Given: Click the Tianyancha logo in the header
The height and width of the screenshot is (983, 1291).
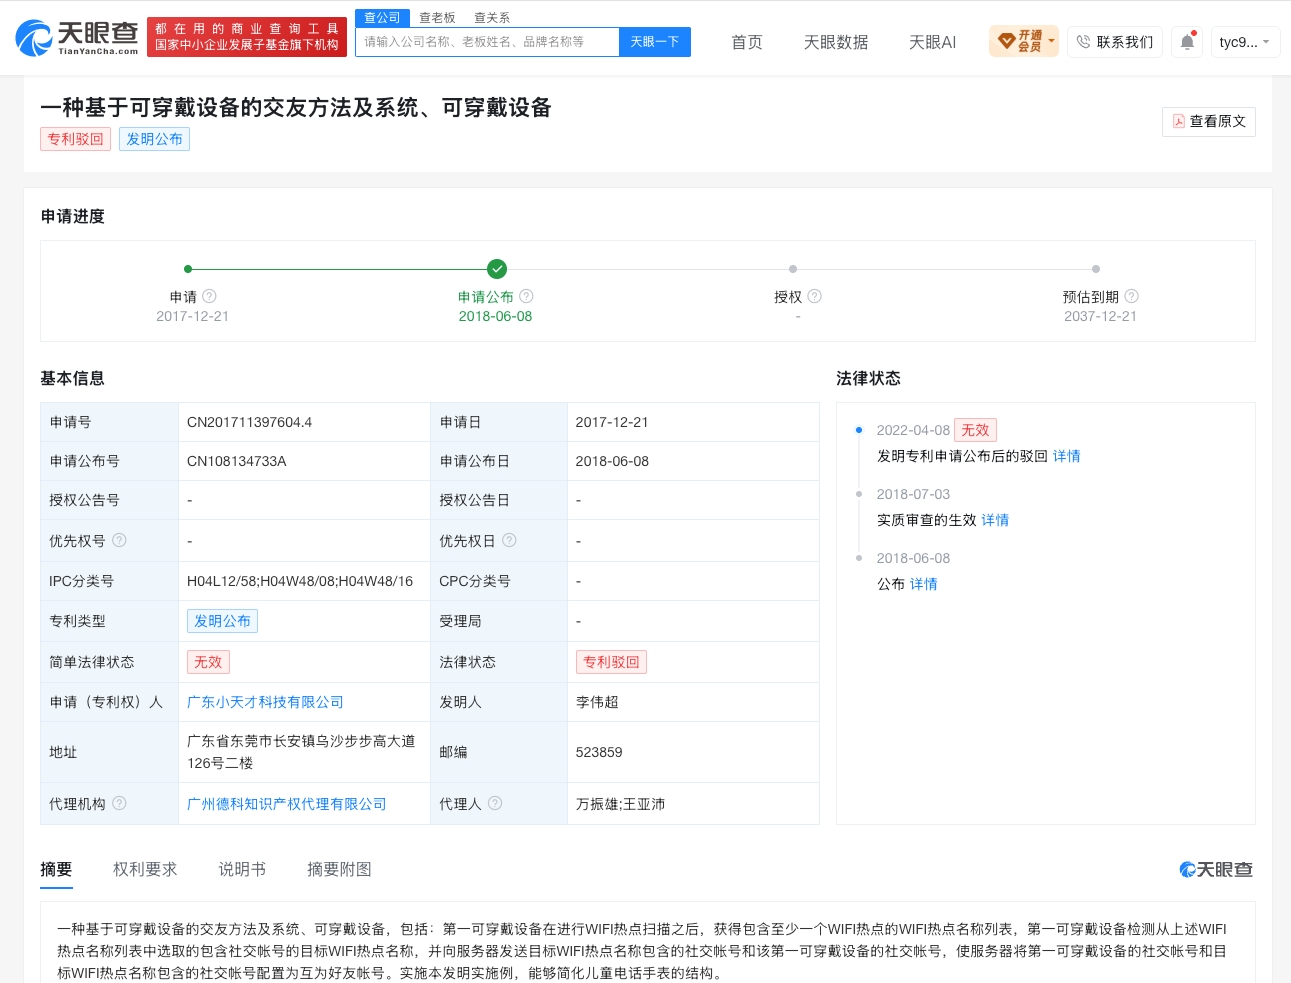Looking at the screenshot, I should [x=77, y=38].
